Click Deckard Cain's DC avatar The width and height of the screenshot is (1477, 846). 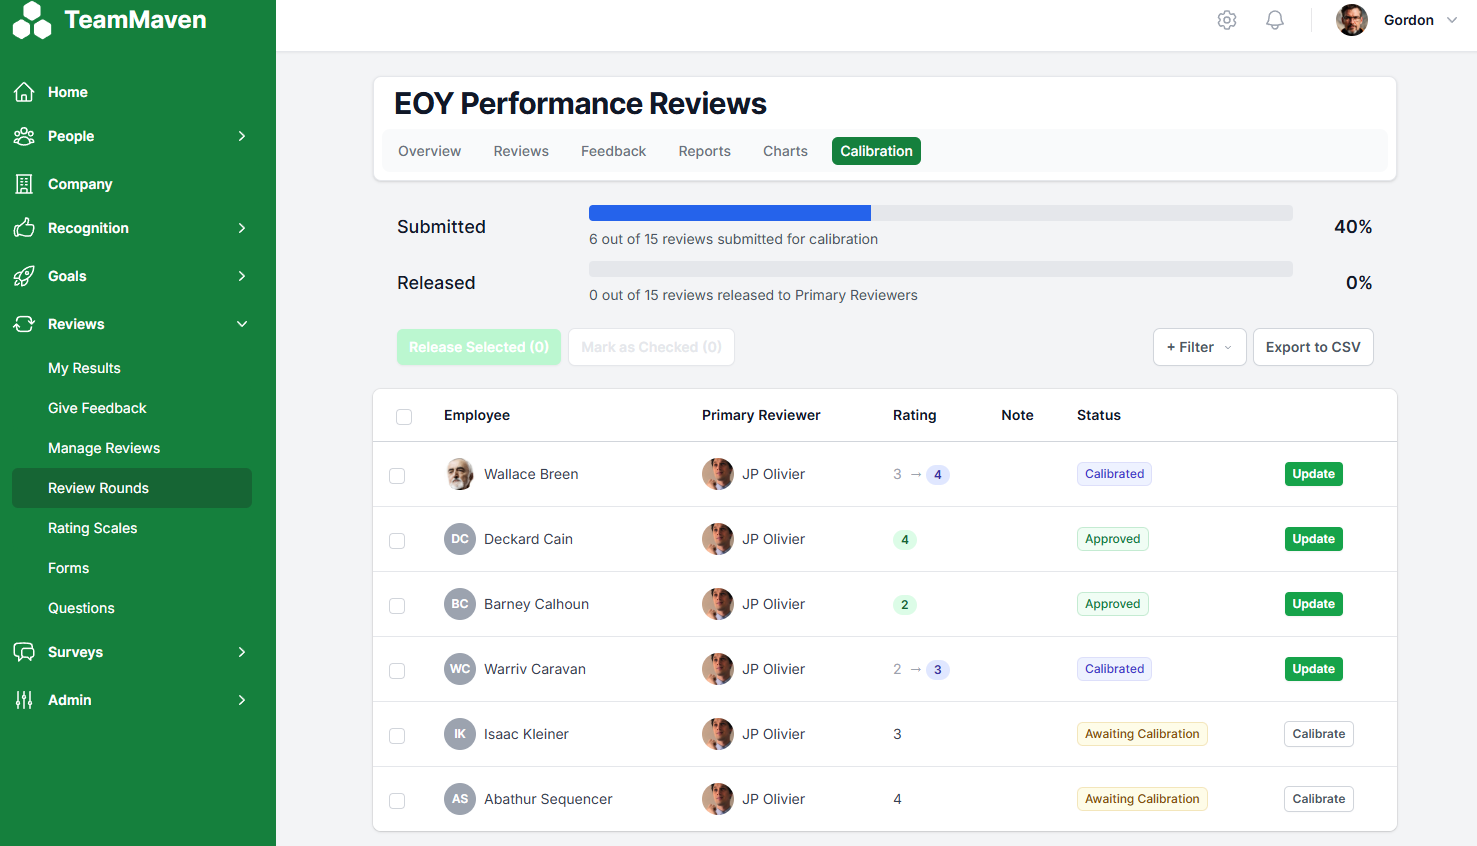point(460,539)
